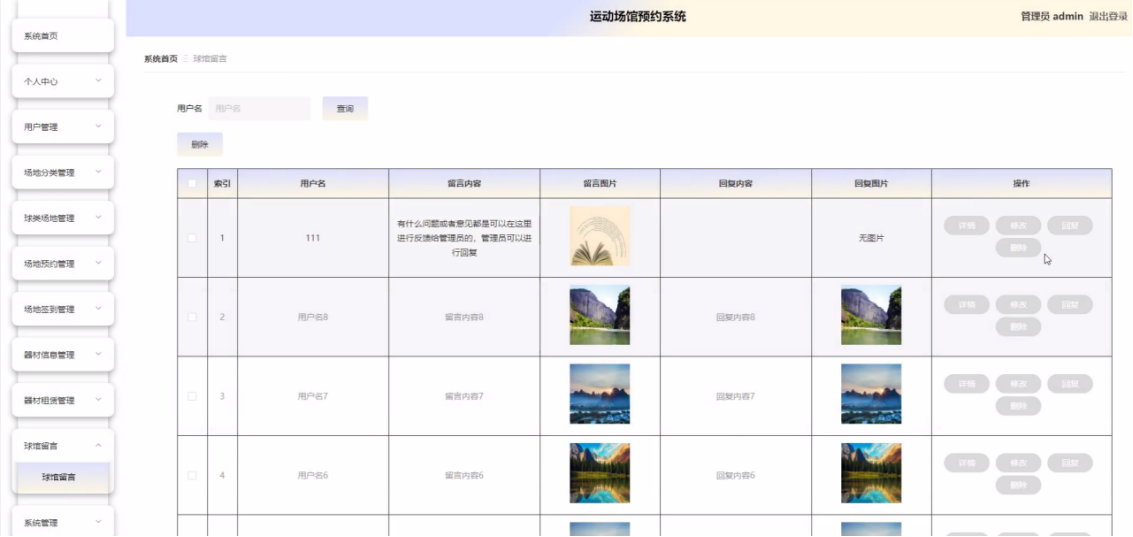Open the book 留言图片 thumbnail in row 111
This screenshot has height=537, width=1133.
point(600,236)
